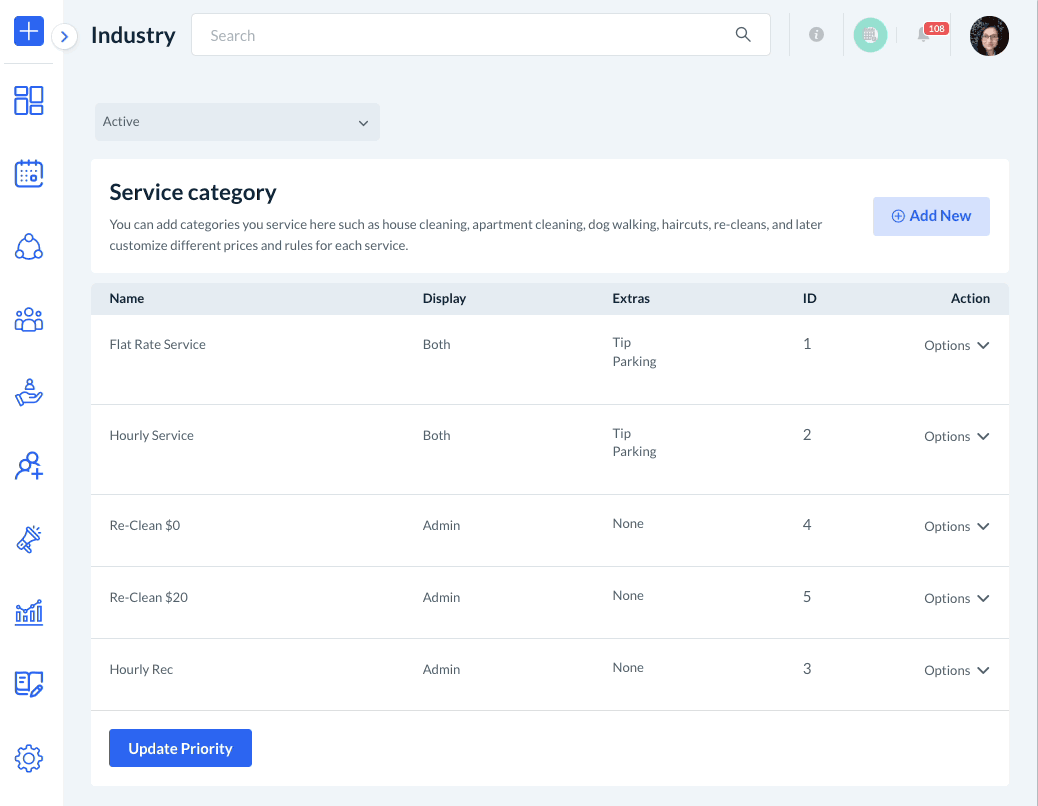Click the Add New button
Viewport: 1038px width, 806px height.
tap(931, 216)
